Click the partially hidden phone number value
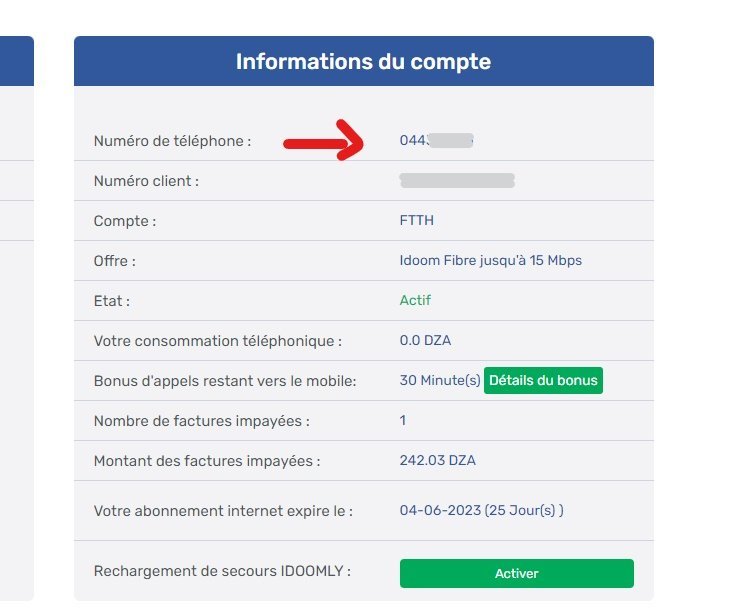 [435, 140]
